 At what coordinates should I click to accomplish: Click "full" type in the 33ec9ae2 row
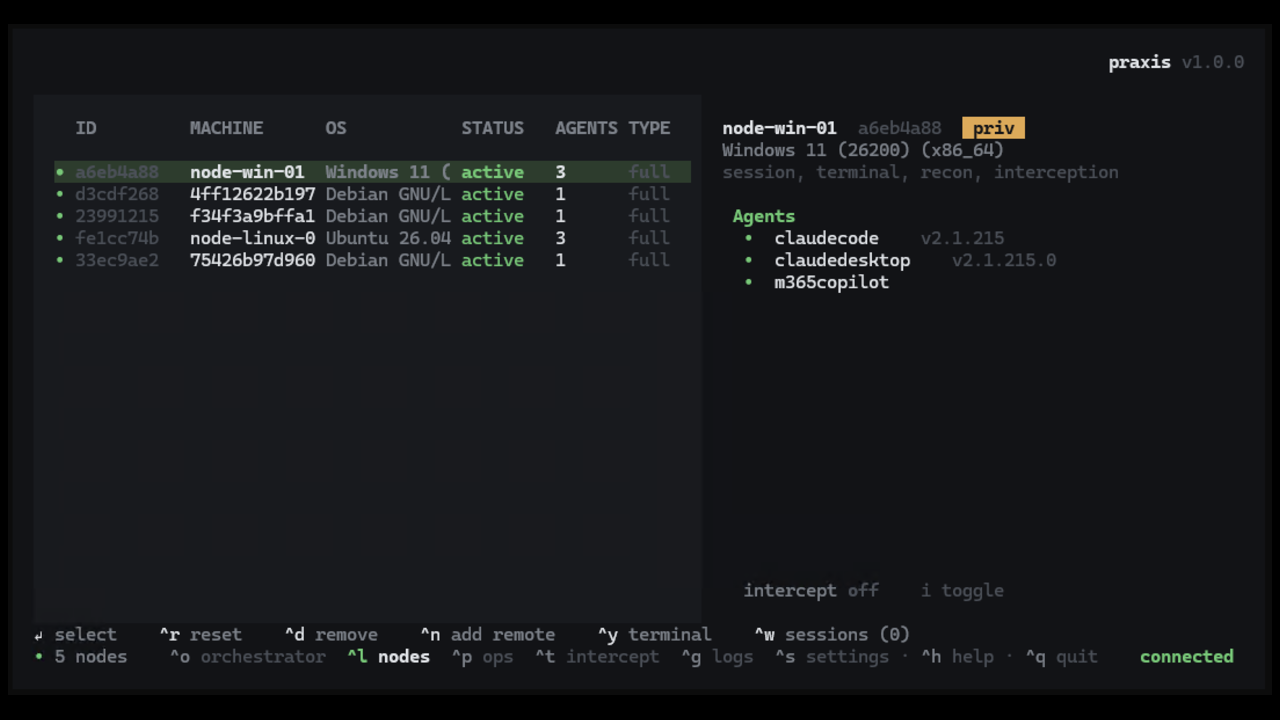click(649, 260)
